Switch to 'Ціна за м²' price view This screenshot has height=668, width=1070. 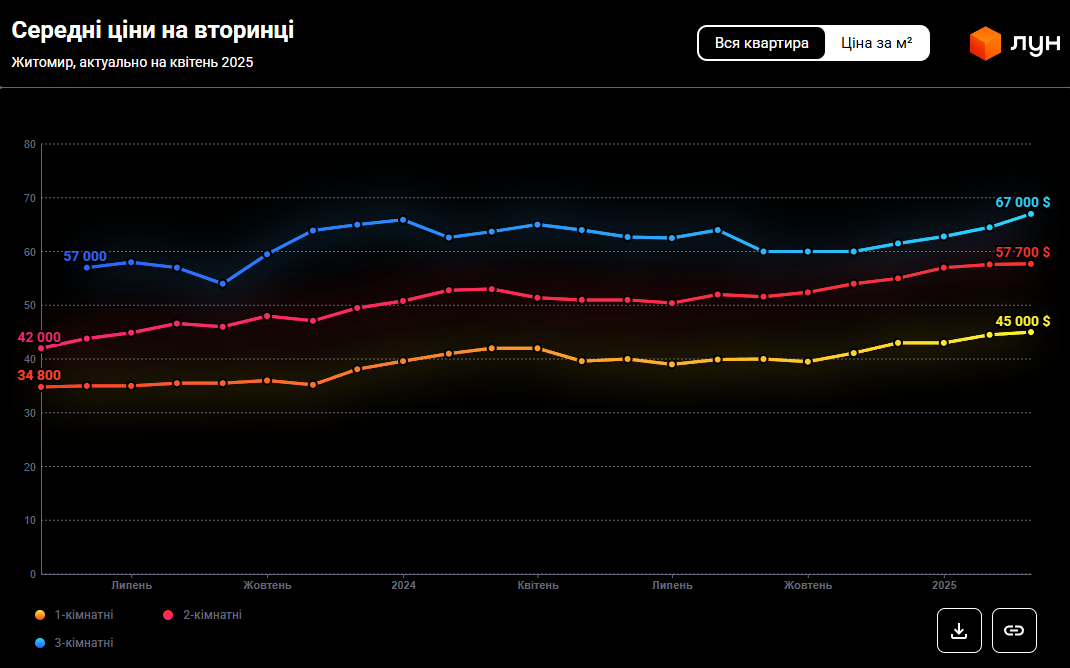pos(876,43)
